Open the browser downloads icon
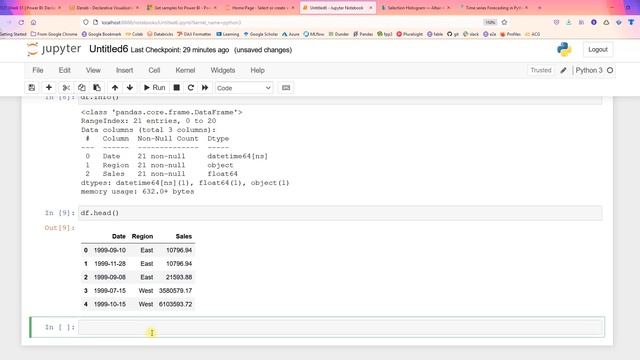This screenshot has height=360, width=640. point(569,22)
